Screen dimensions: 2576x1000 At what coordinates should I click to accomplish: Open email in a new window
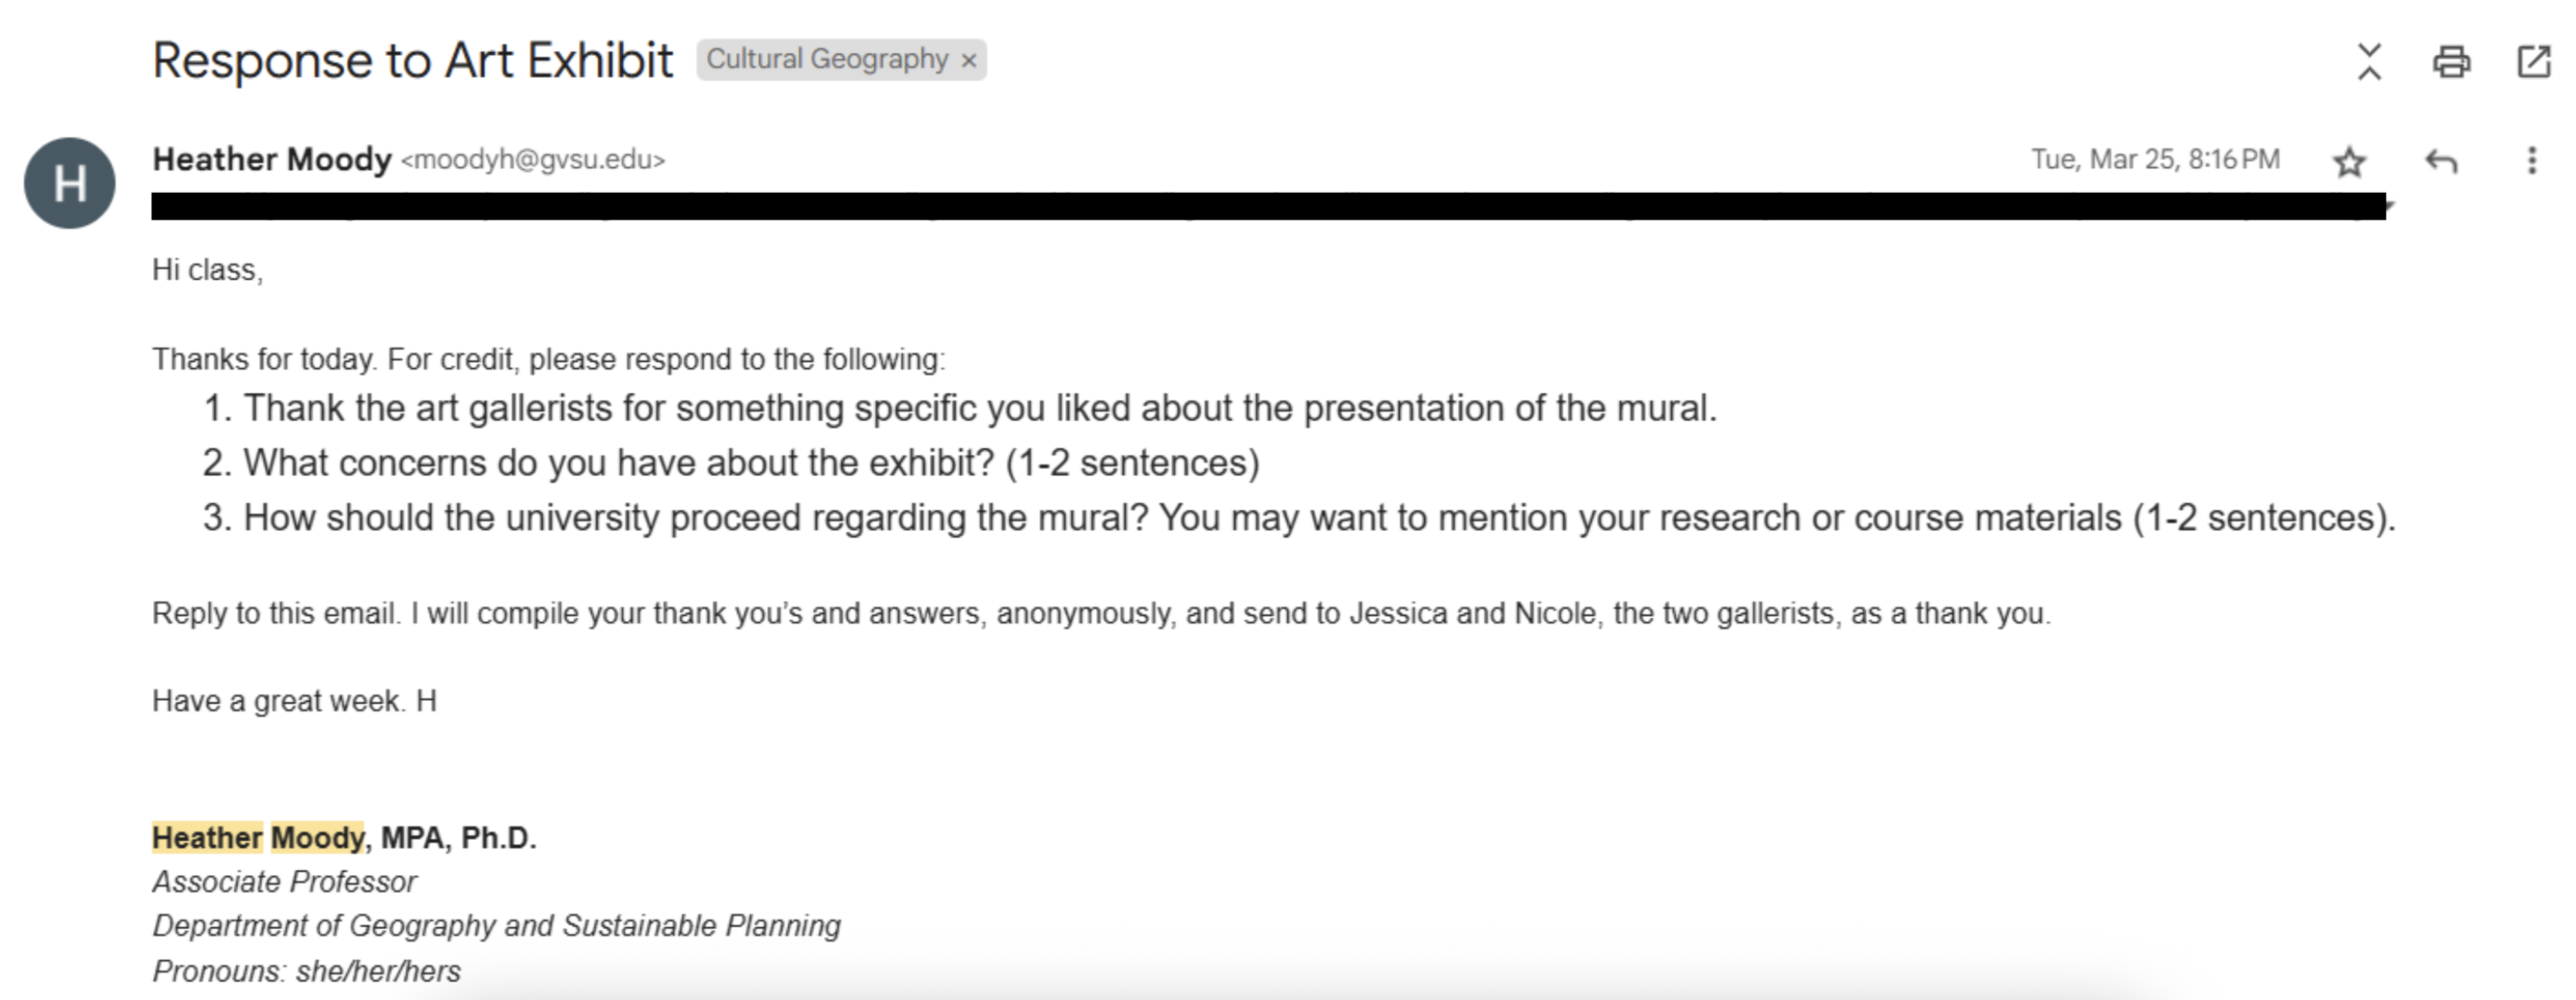2533,62
